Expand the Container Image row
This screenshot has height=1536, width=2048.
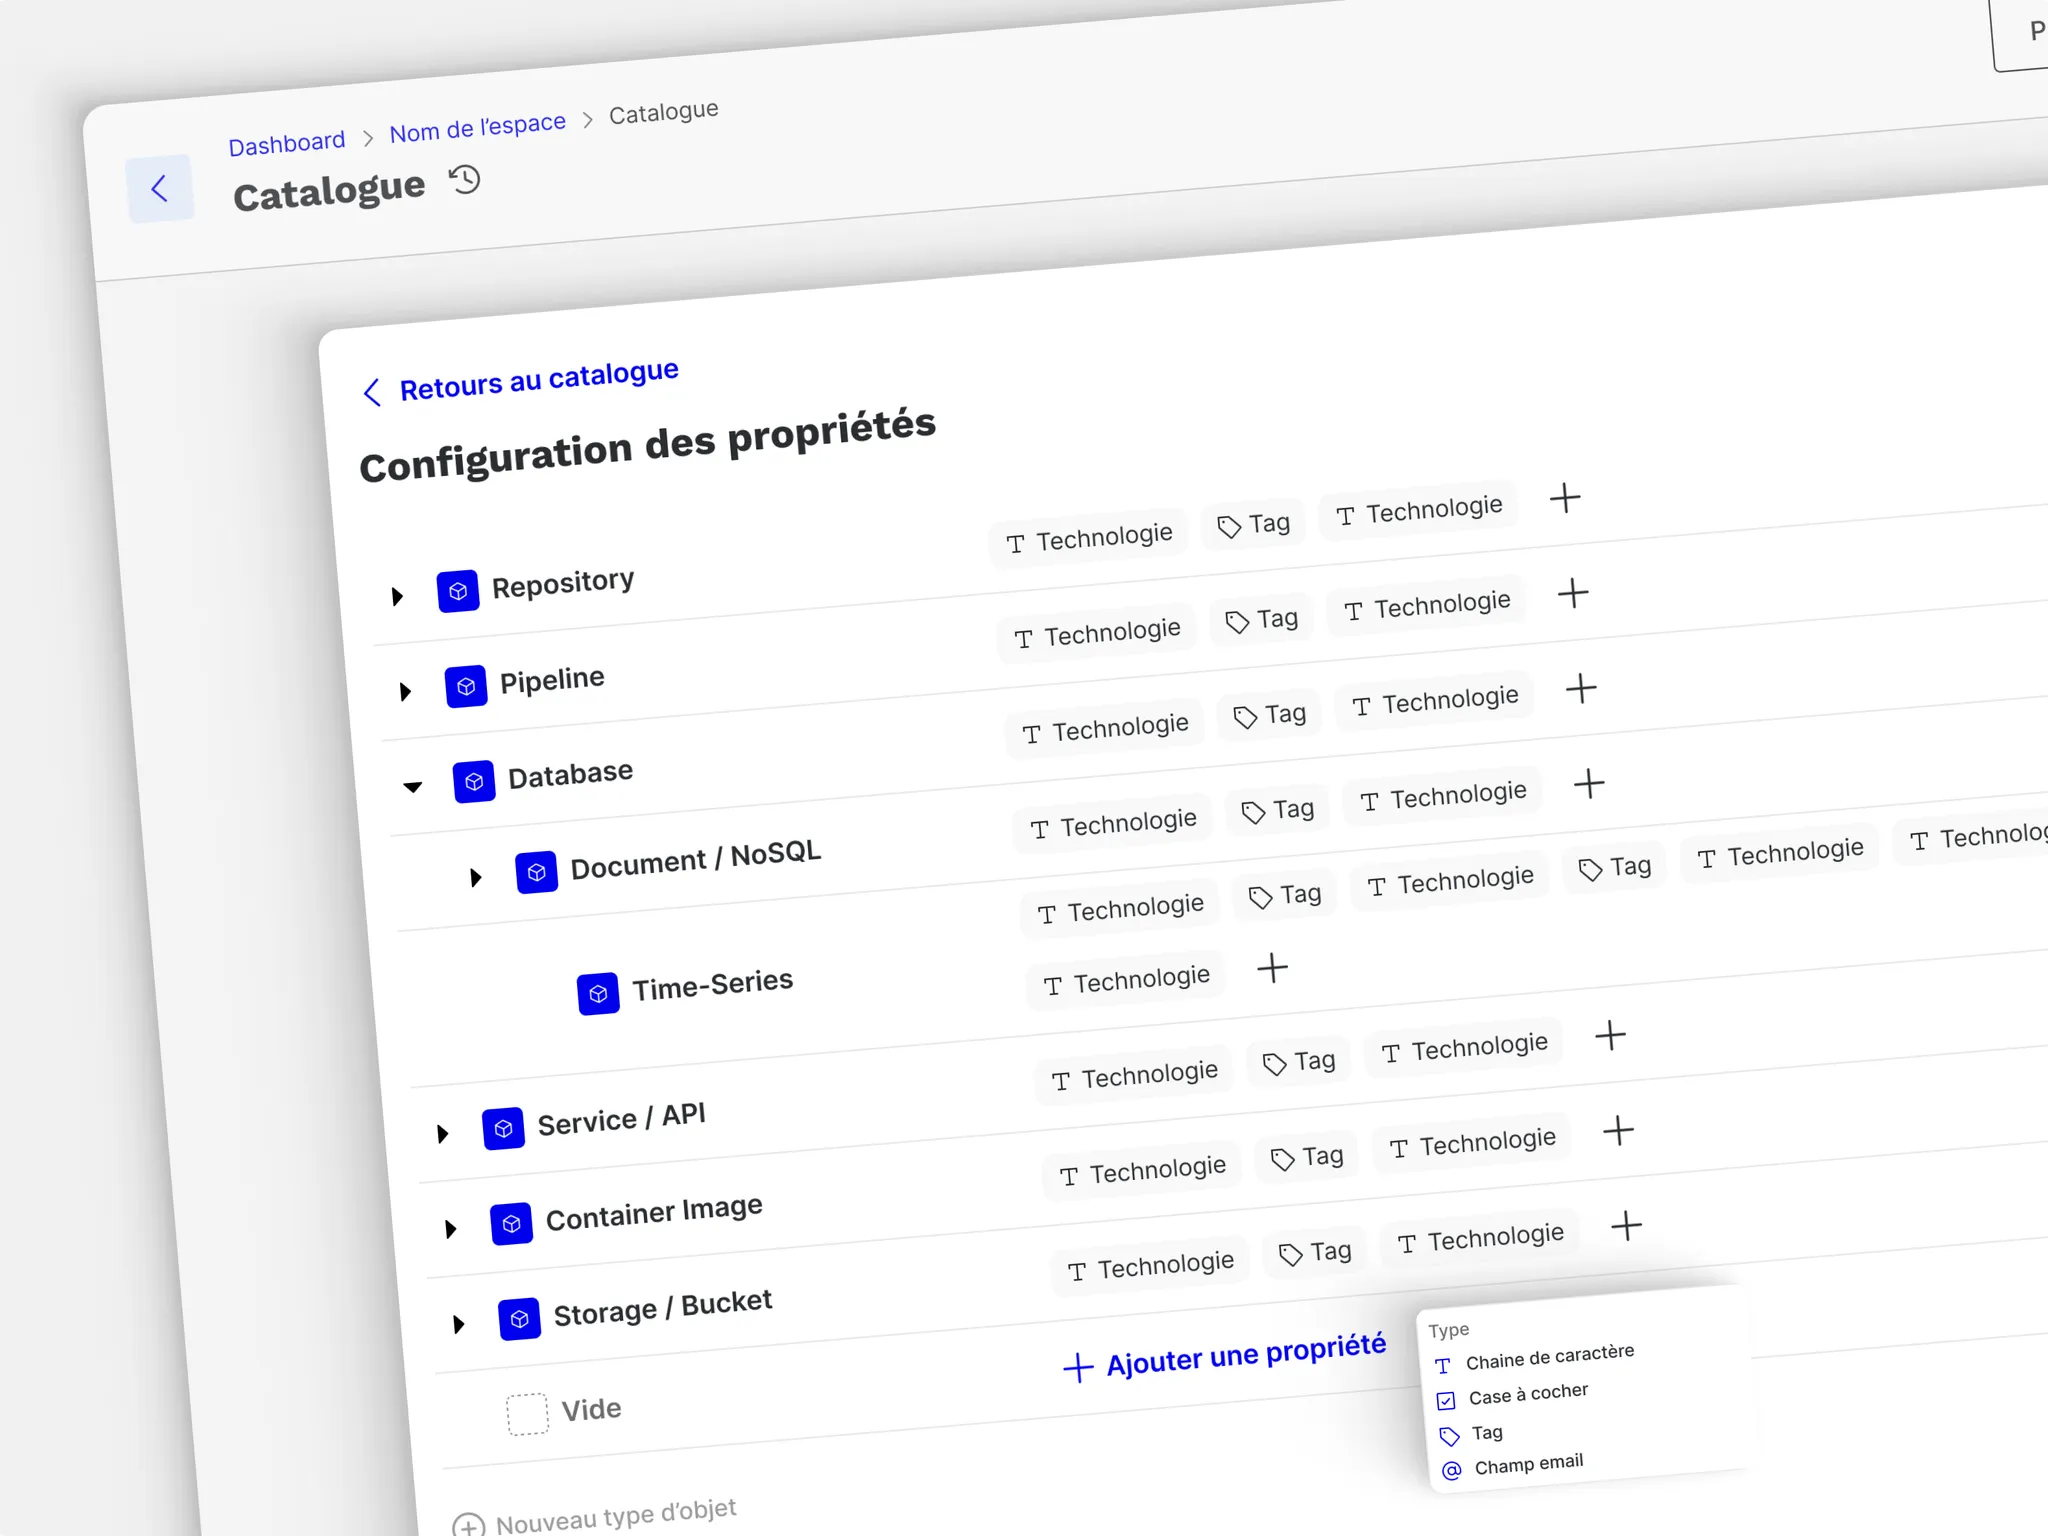[x=450, y=1228]
